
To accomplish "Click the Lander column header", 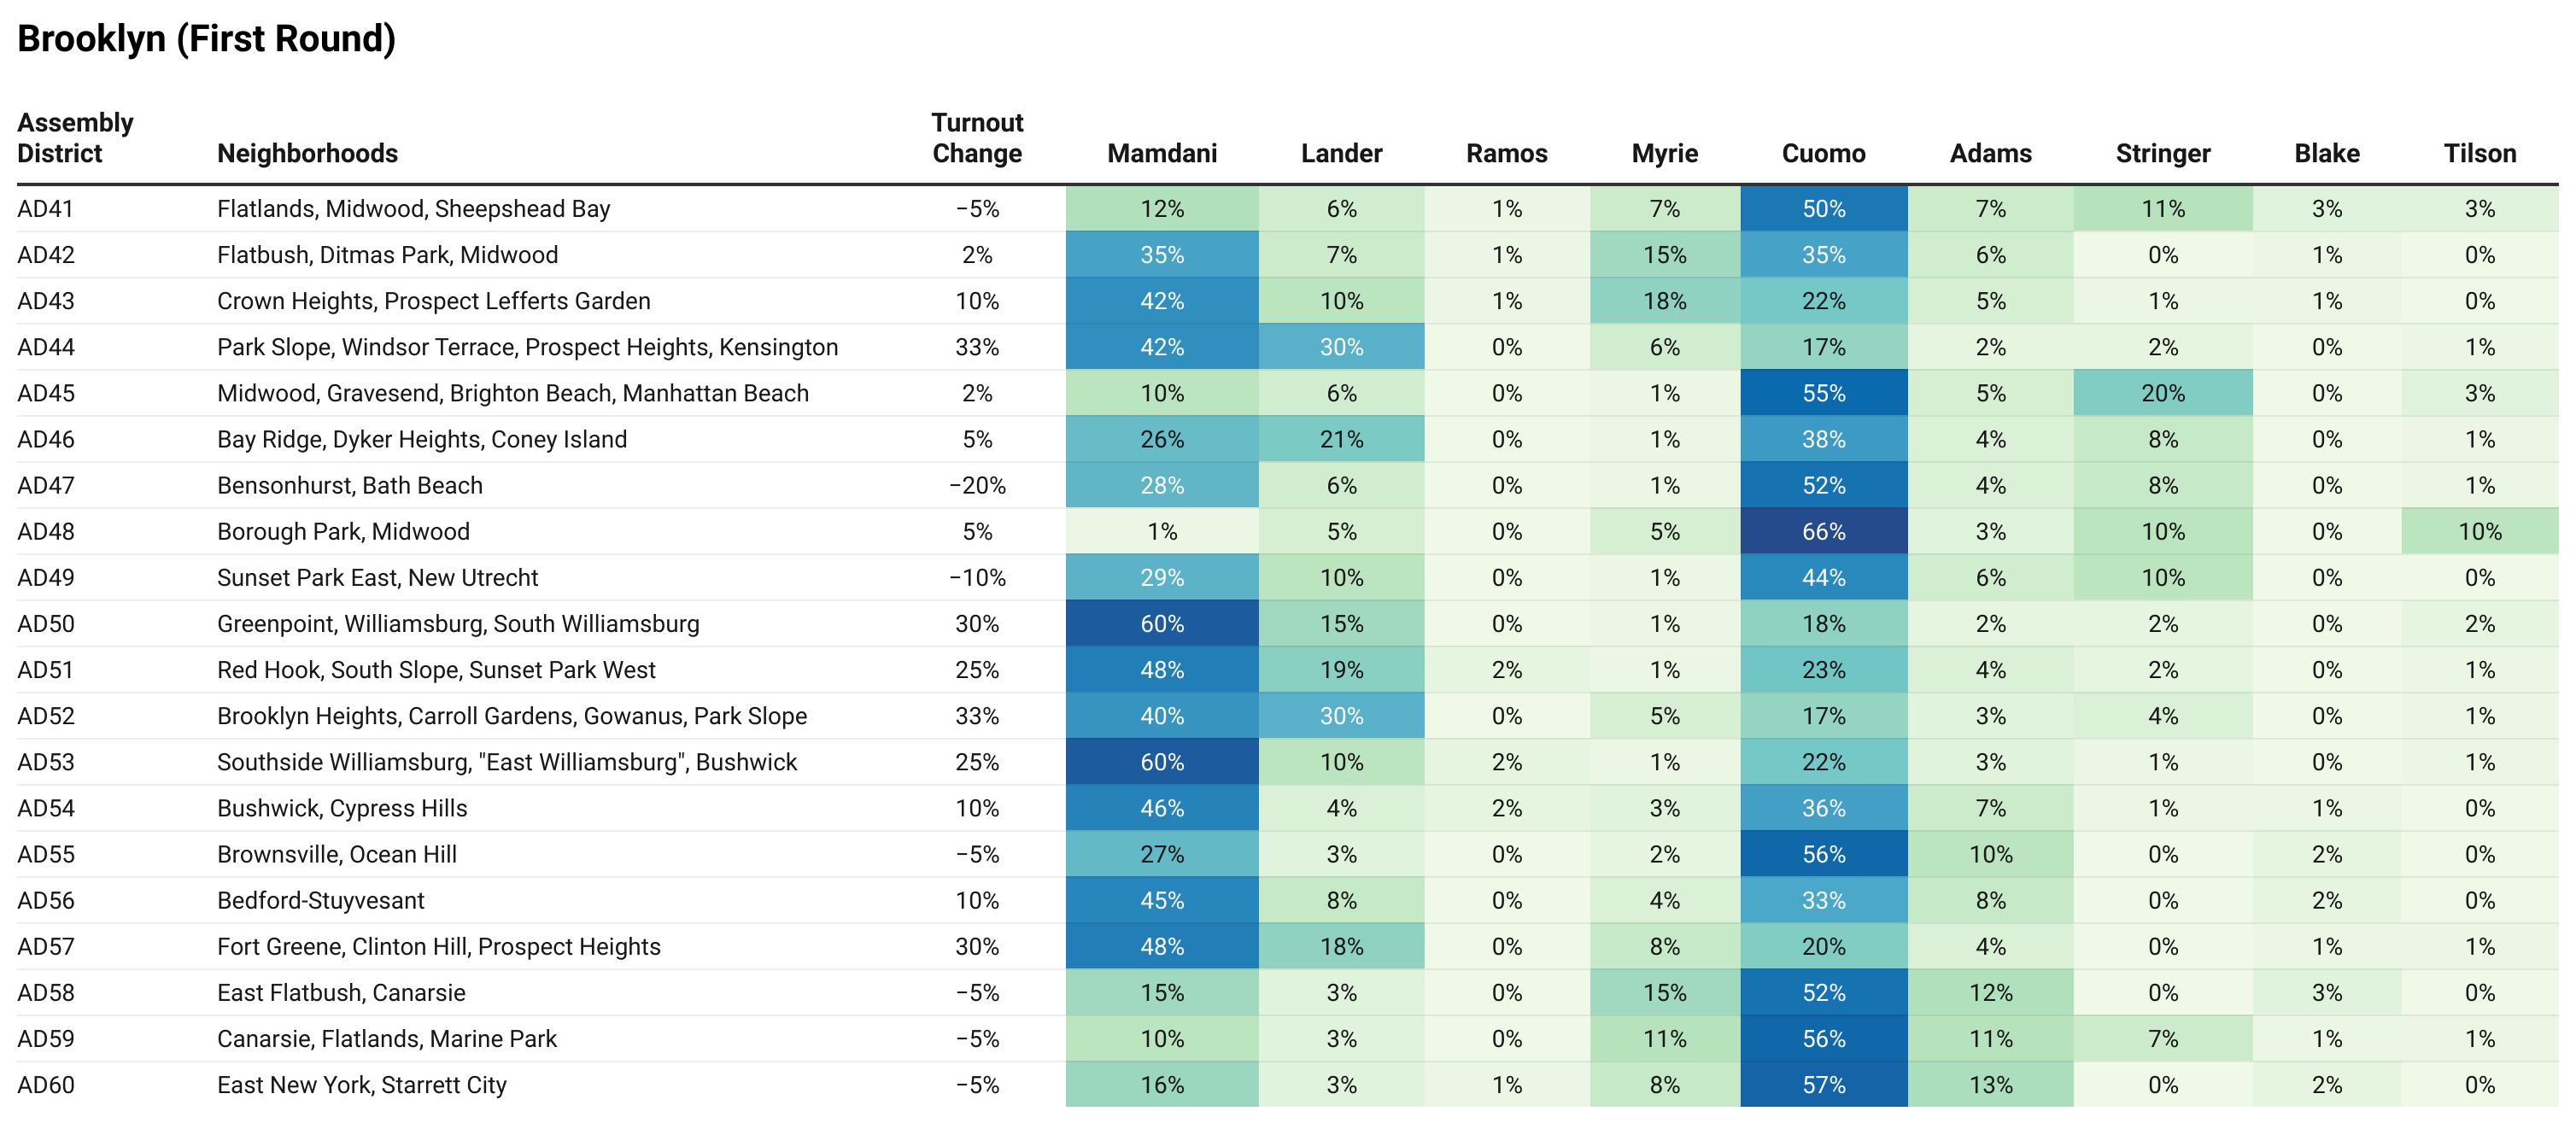I will click(1341, 153).
